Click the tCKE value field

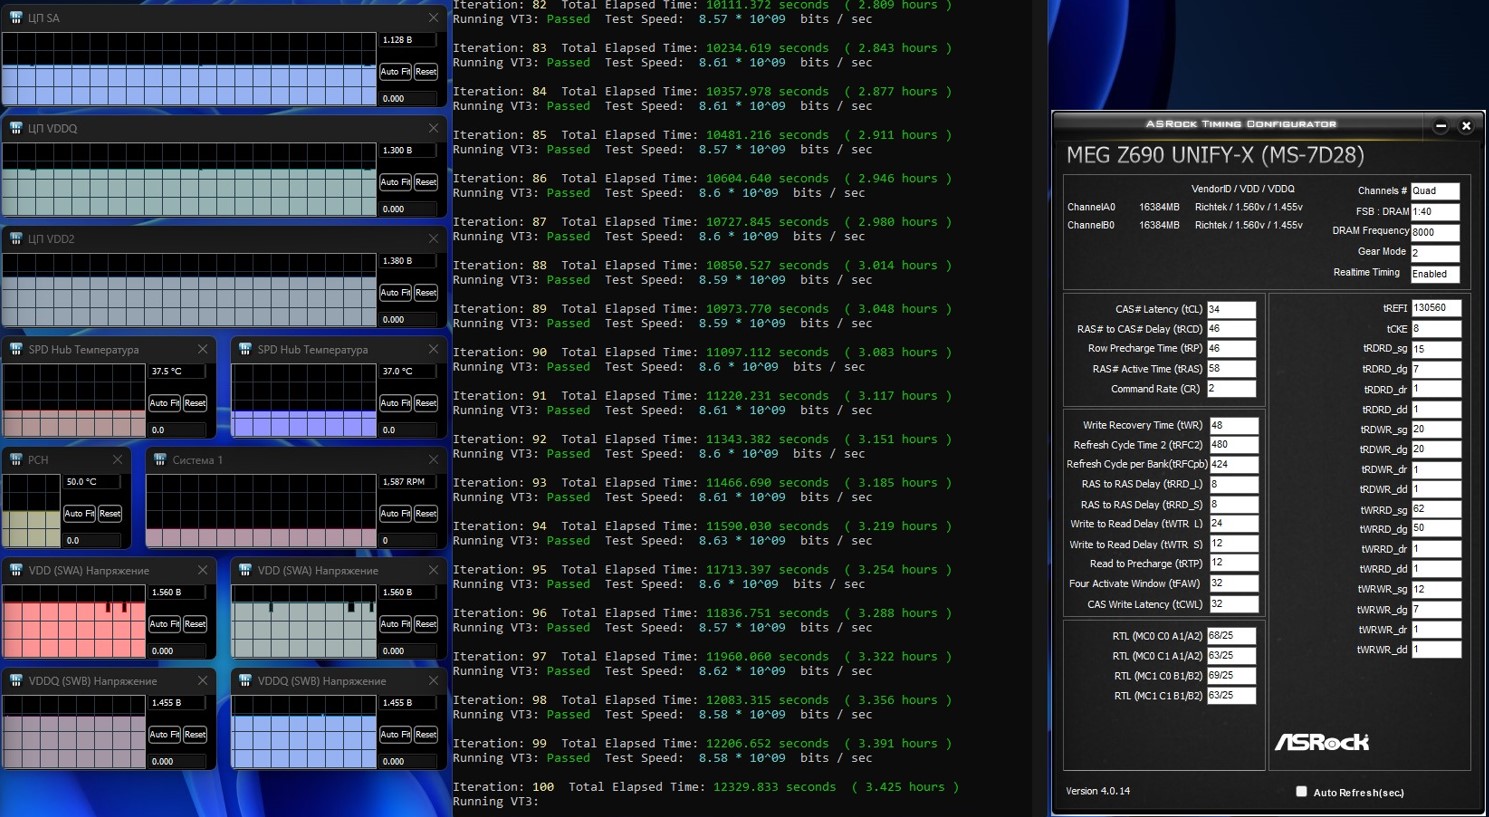click(x=1436, y=329)
